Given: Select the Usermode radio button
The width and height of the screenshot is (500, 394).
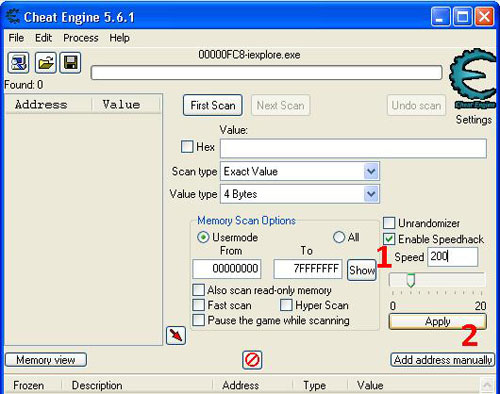Looking at the screenshot, I should [x=203, y=237].
